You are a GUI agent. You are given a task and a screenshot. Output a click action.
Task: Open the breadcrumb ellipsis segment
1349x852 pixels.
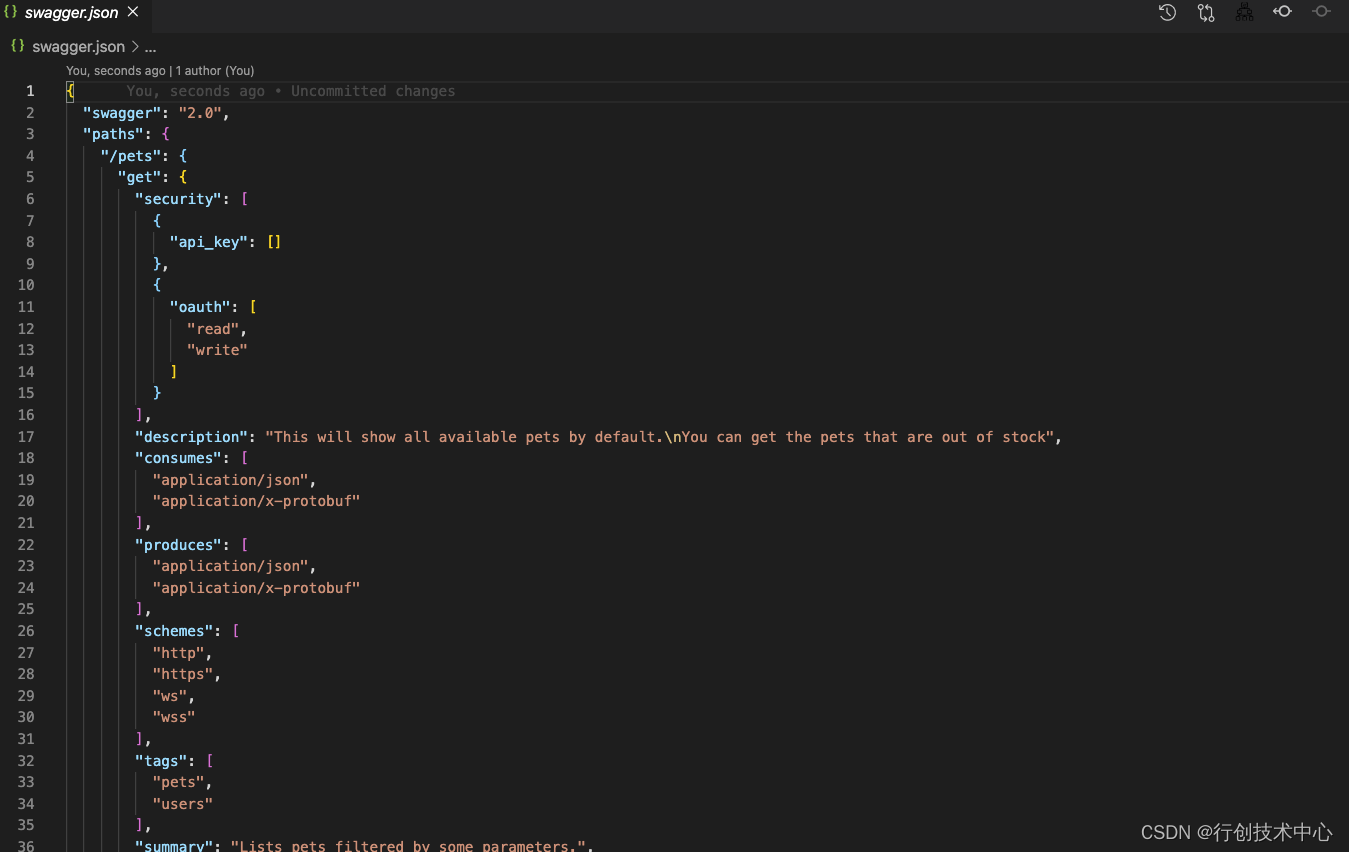[x=150, y=47]
